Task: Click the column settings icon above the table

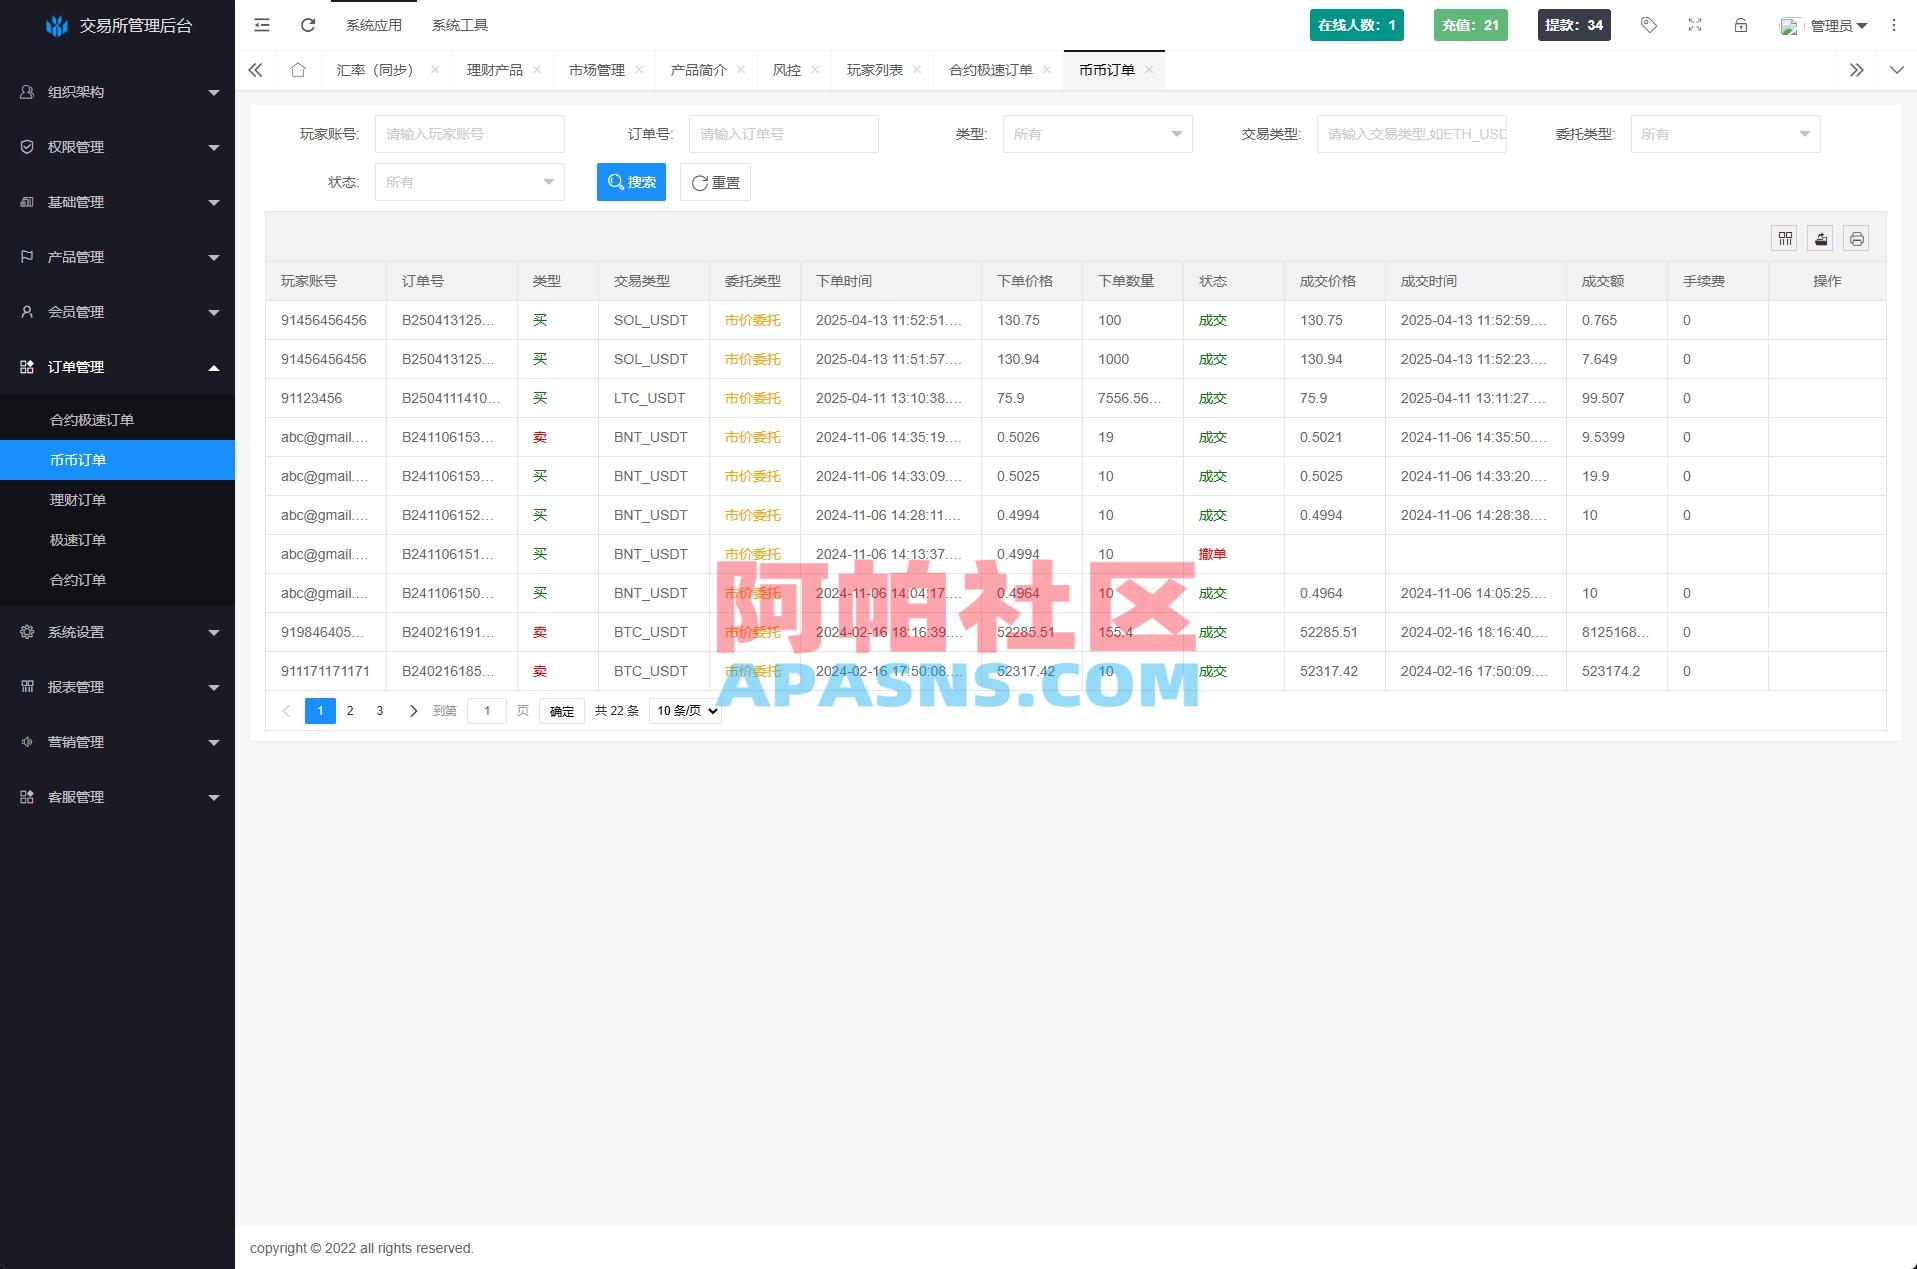Action: (x=1784, y=238)
